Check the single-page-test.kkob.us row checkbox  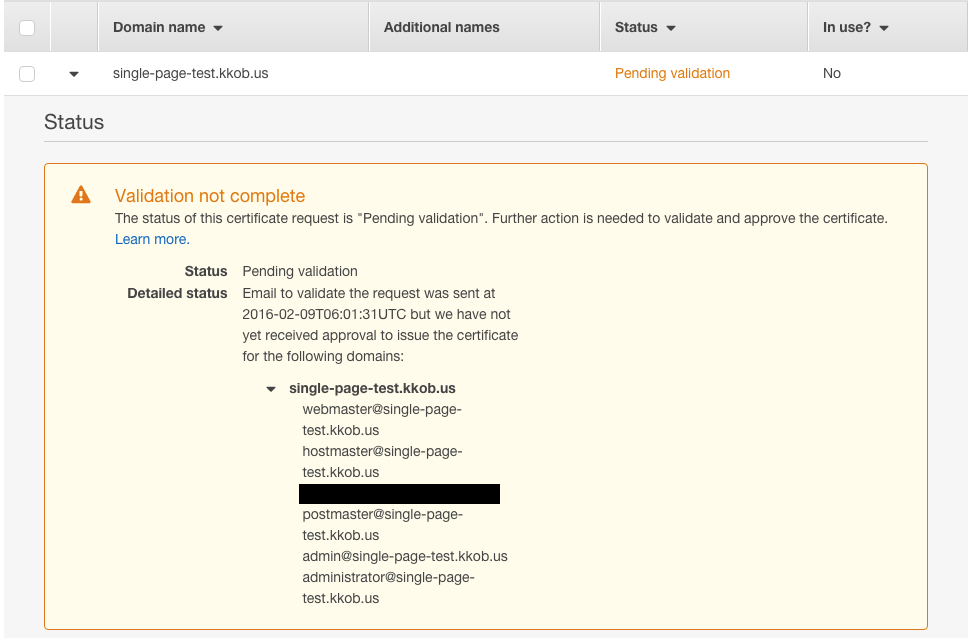coord(27,74)
